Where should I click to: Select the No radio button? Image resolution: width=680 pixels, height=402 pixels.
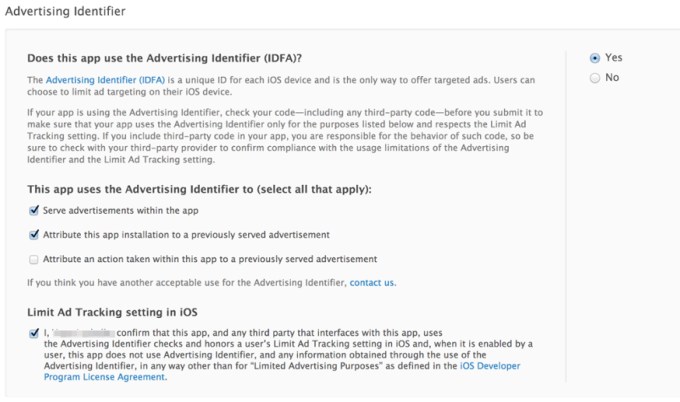pos(595,77)
